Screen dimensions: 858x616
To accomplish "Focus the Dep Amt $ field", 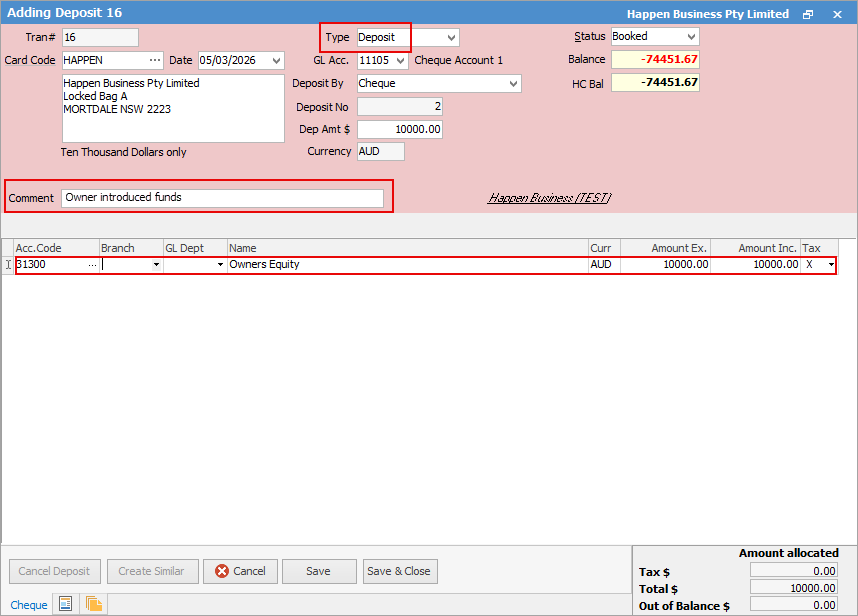I will point(399,130).
